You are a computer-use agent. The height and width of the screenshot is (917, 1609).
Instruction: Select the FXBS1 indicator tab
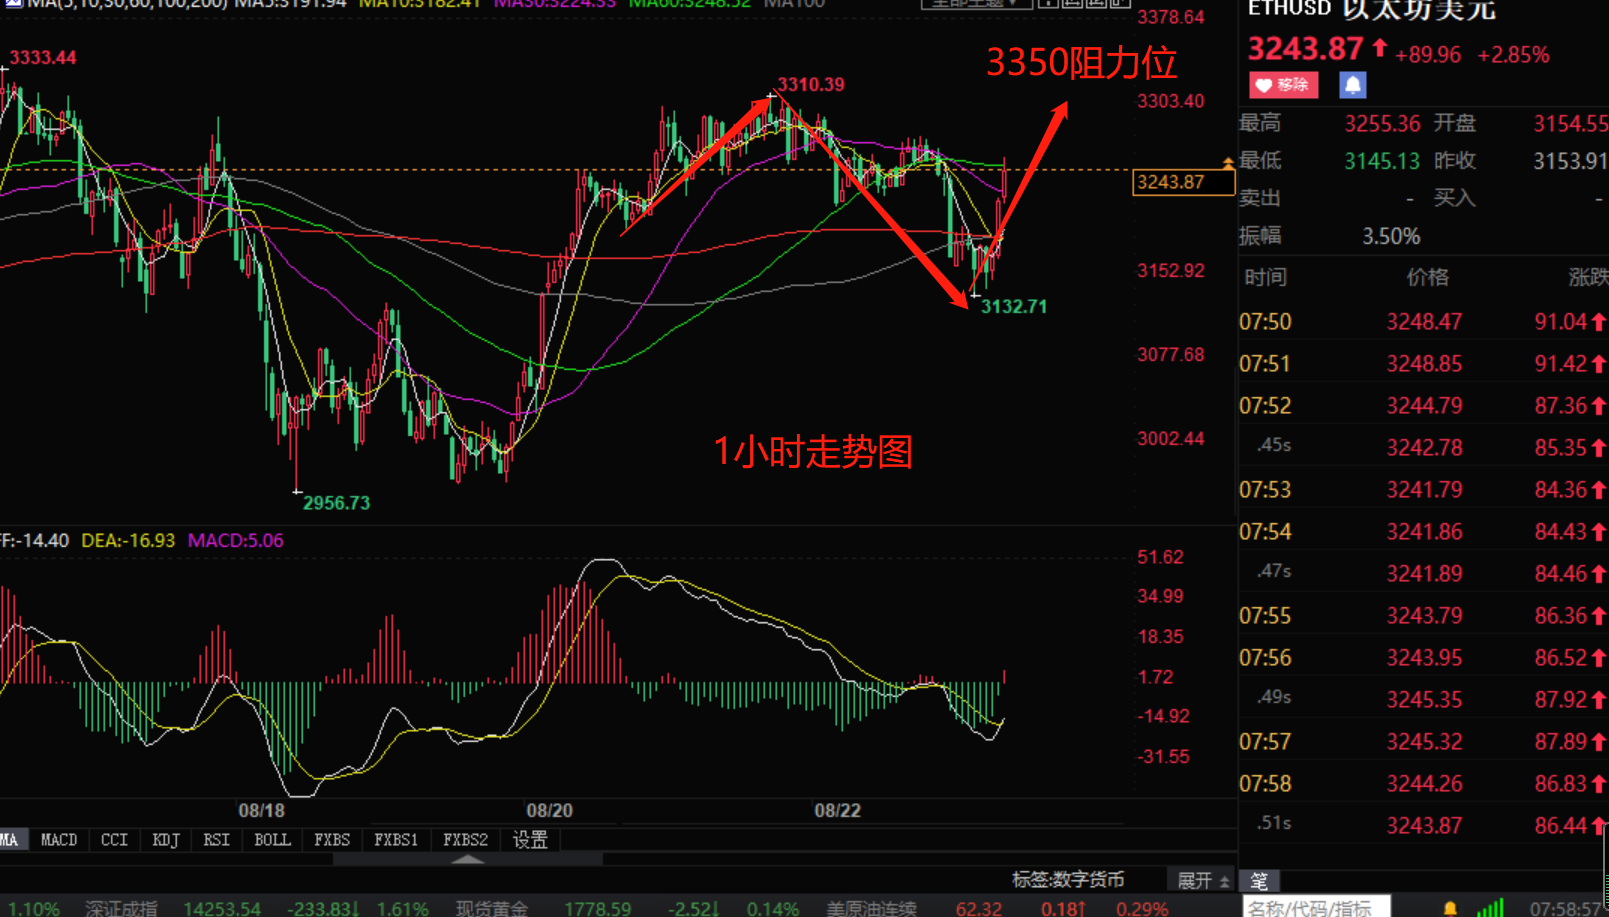coord(396,840)
